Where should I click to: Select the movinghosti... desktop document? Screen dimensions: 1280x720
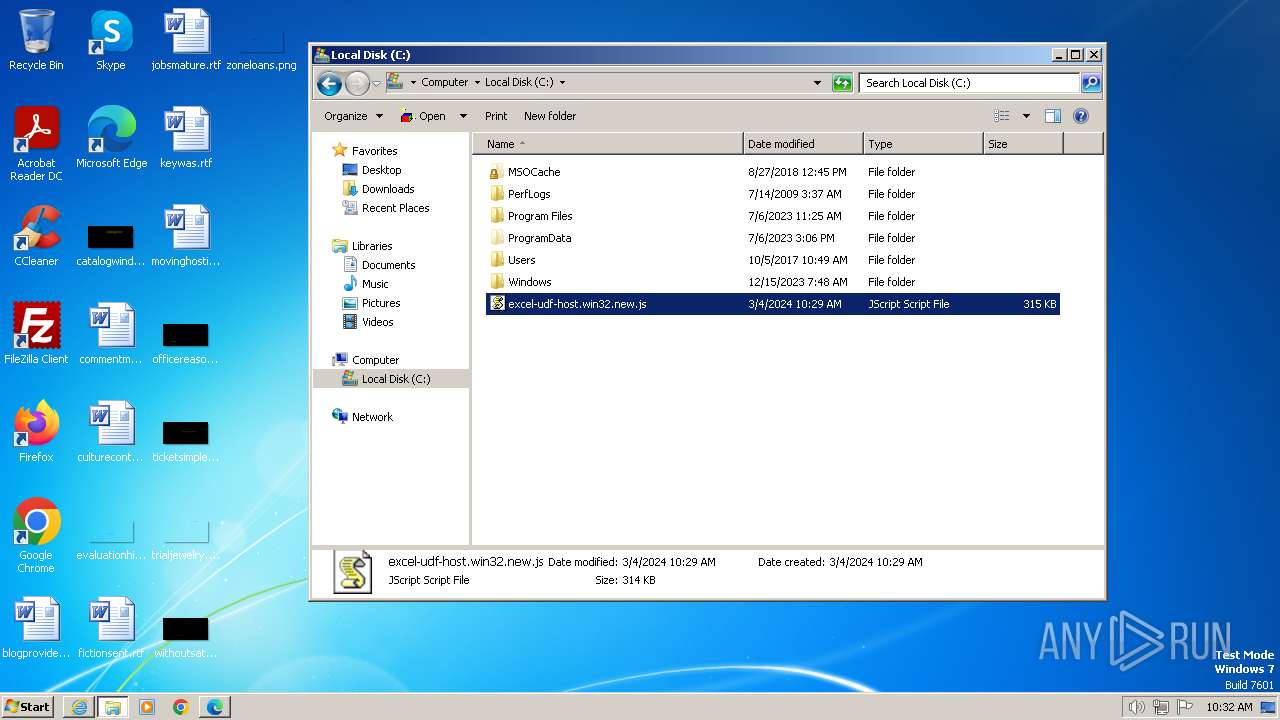click(x=186, y=236)
